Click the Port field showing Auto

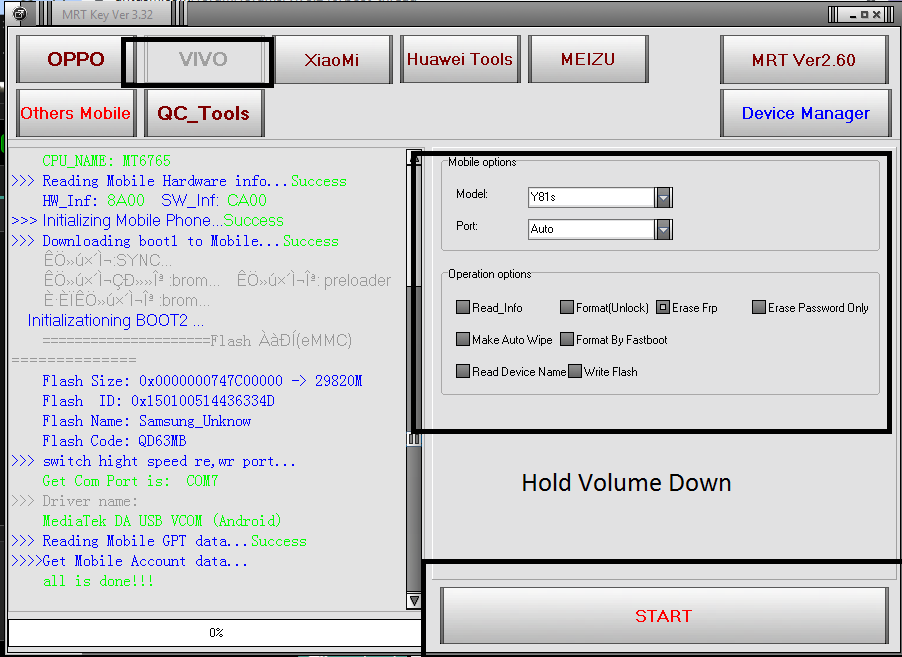591,229
